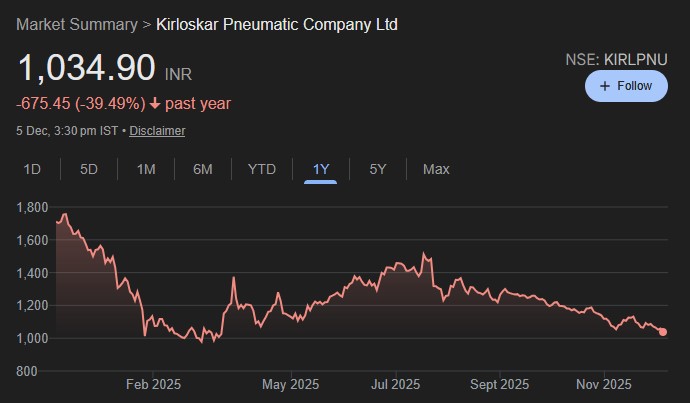Image resolution: width=690 pixels, height=403 pixels.
Task: Click the -675.45 (-39.49%) change text
Action: pos(81,104)
